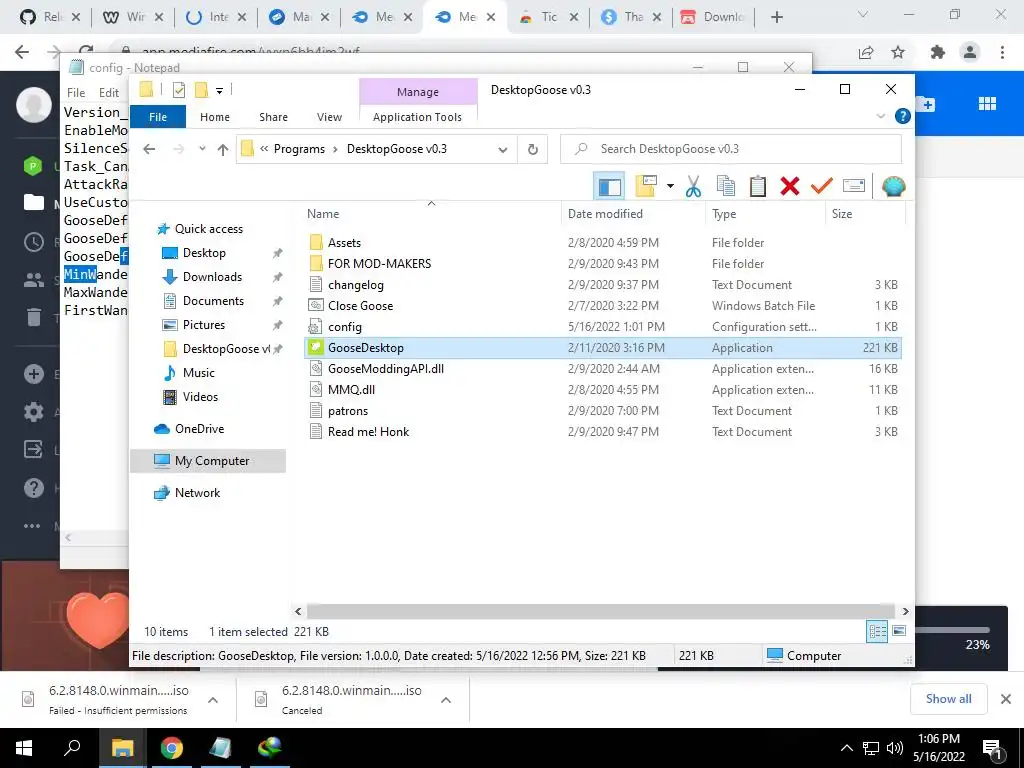
Task: Open Downloads in navigation pane
Action: (x=212, y=277)
